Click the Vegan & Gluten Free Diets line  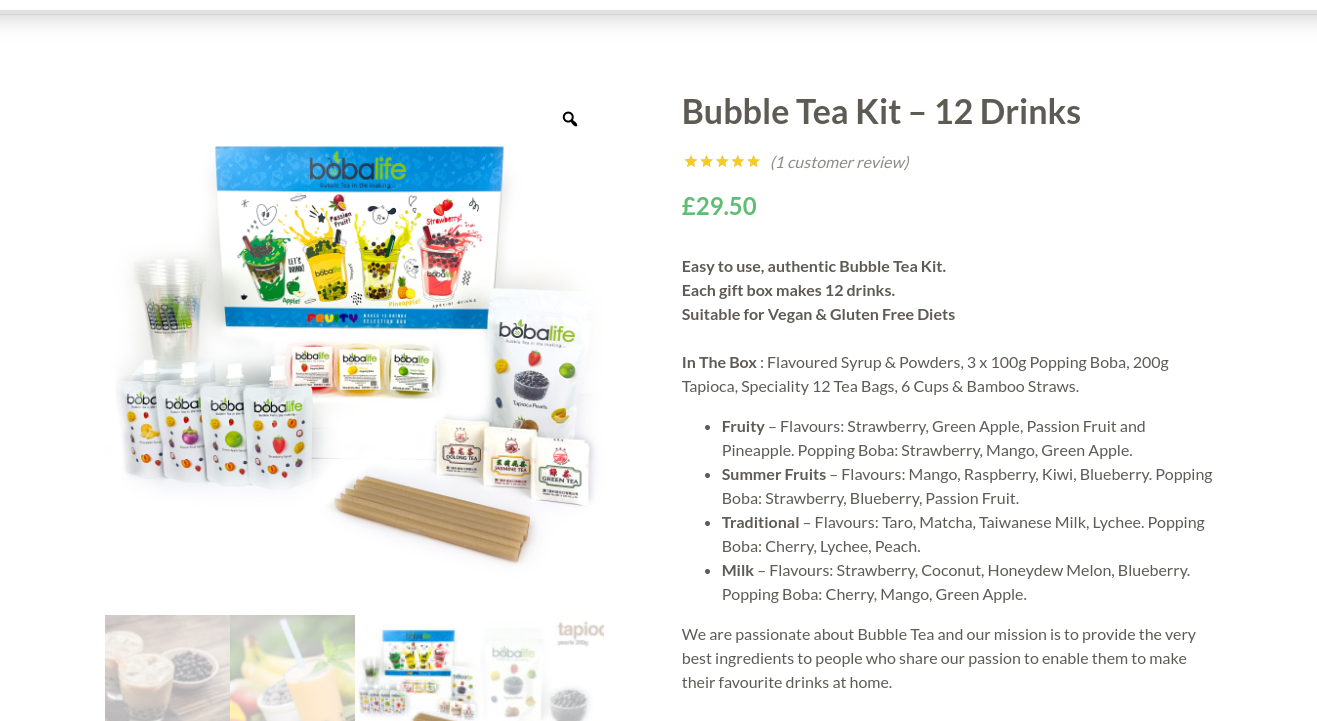click(818, 314)
